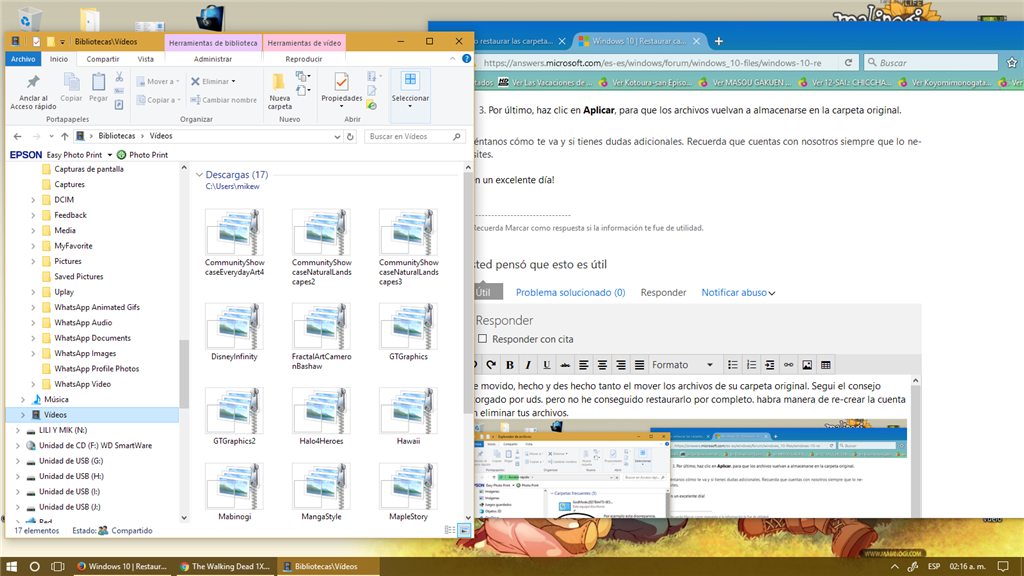Viewport: 1024px width, 576px height.
Task: Open a new browser tab
Action: [x=718, y=41]
